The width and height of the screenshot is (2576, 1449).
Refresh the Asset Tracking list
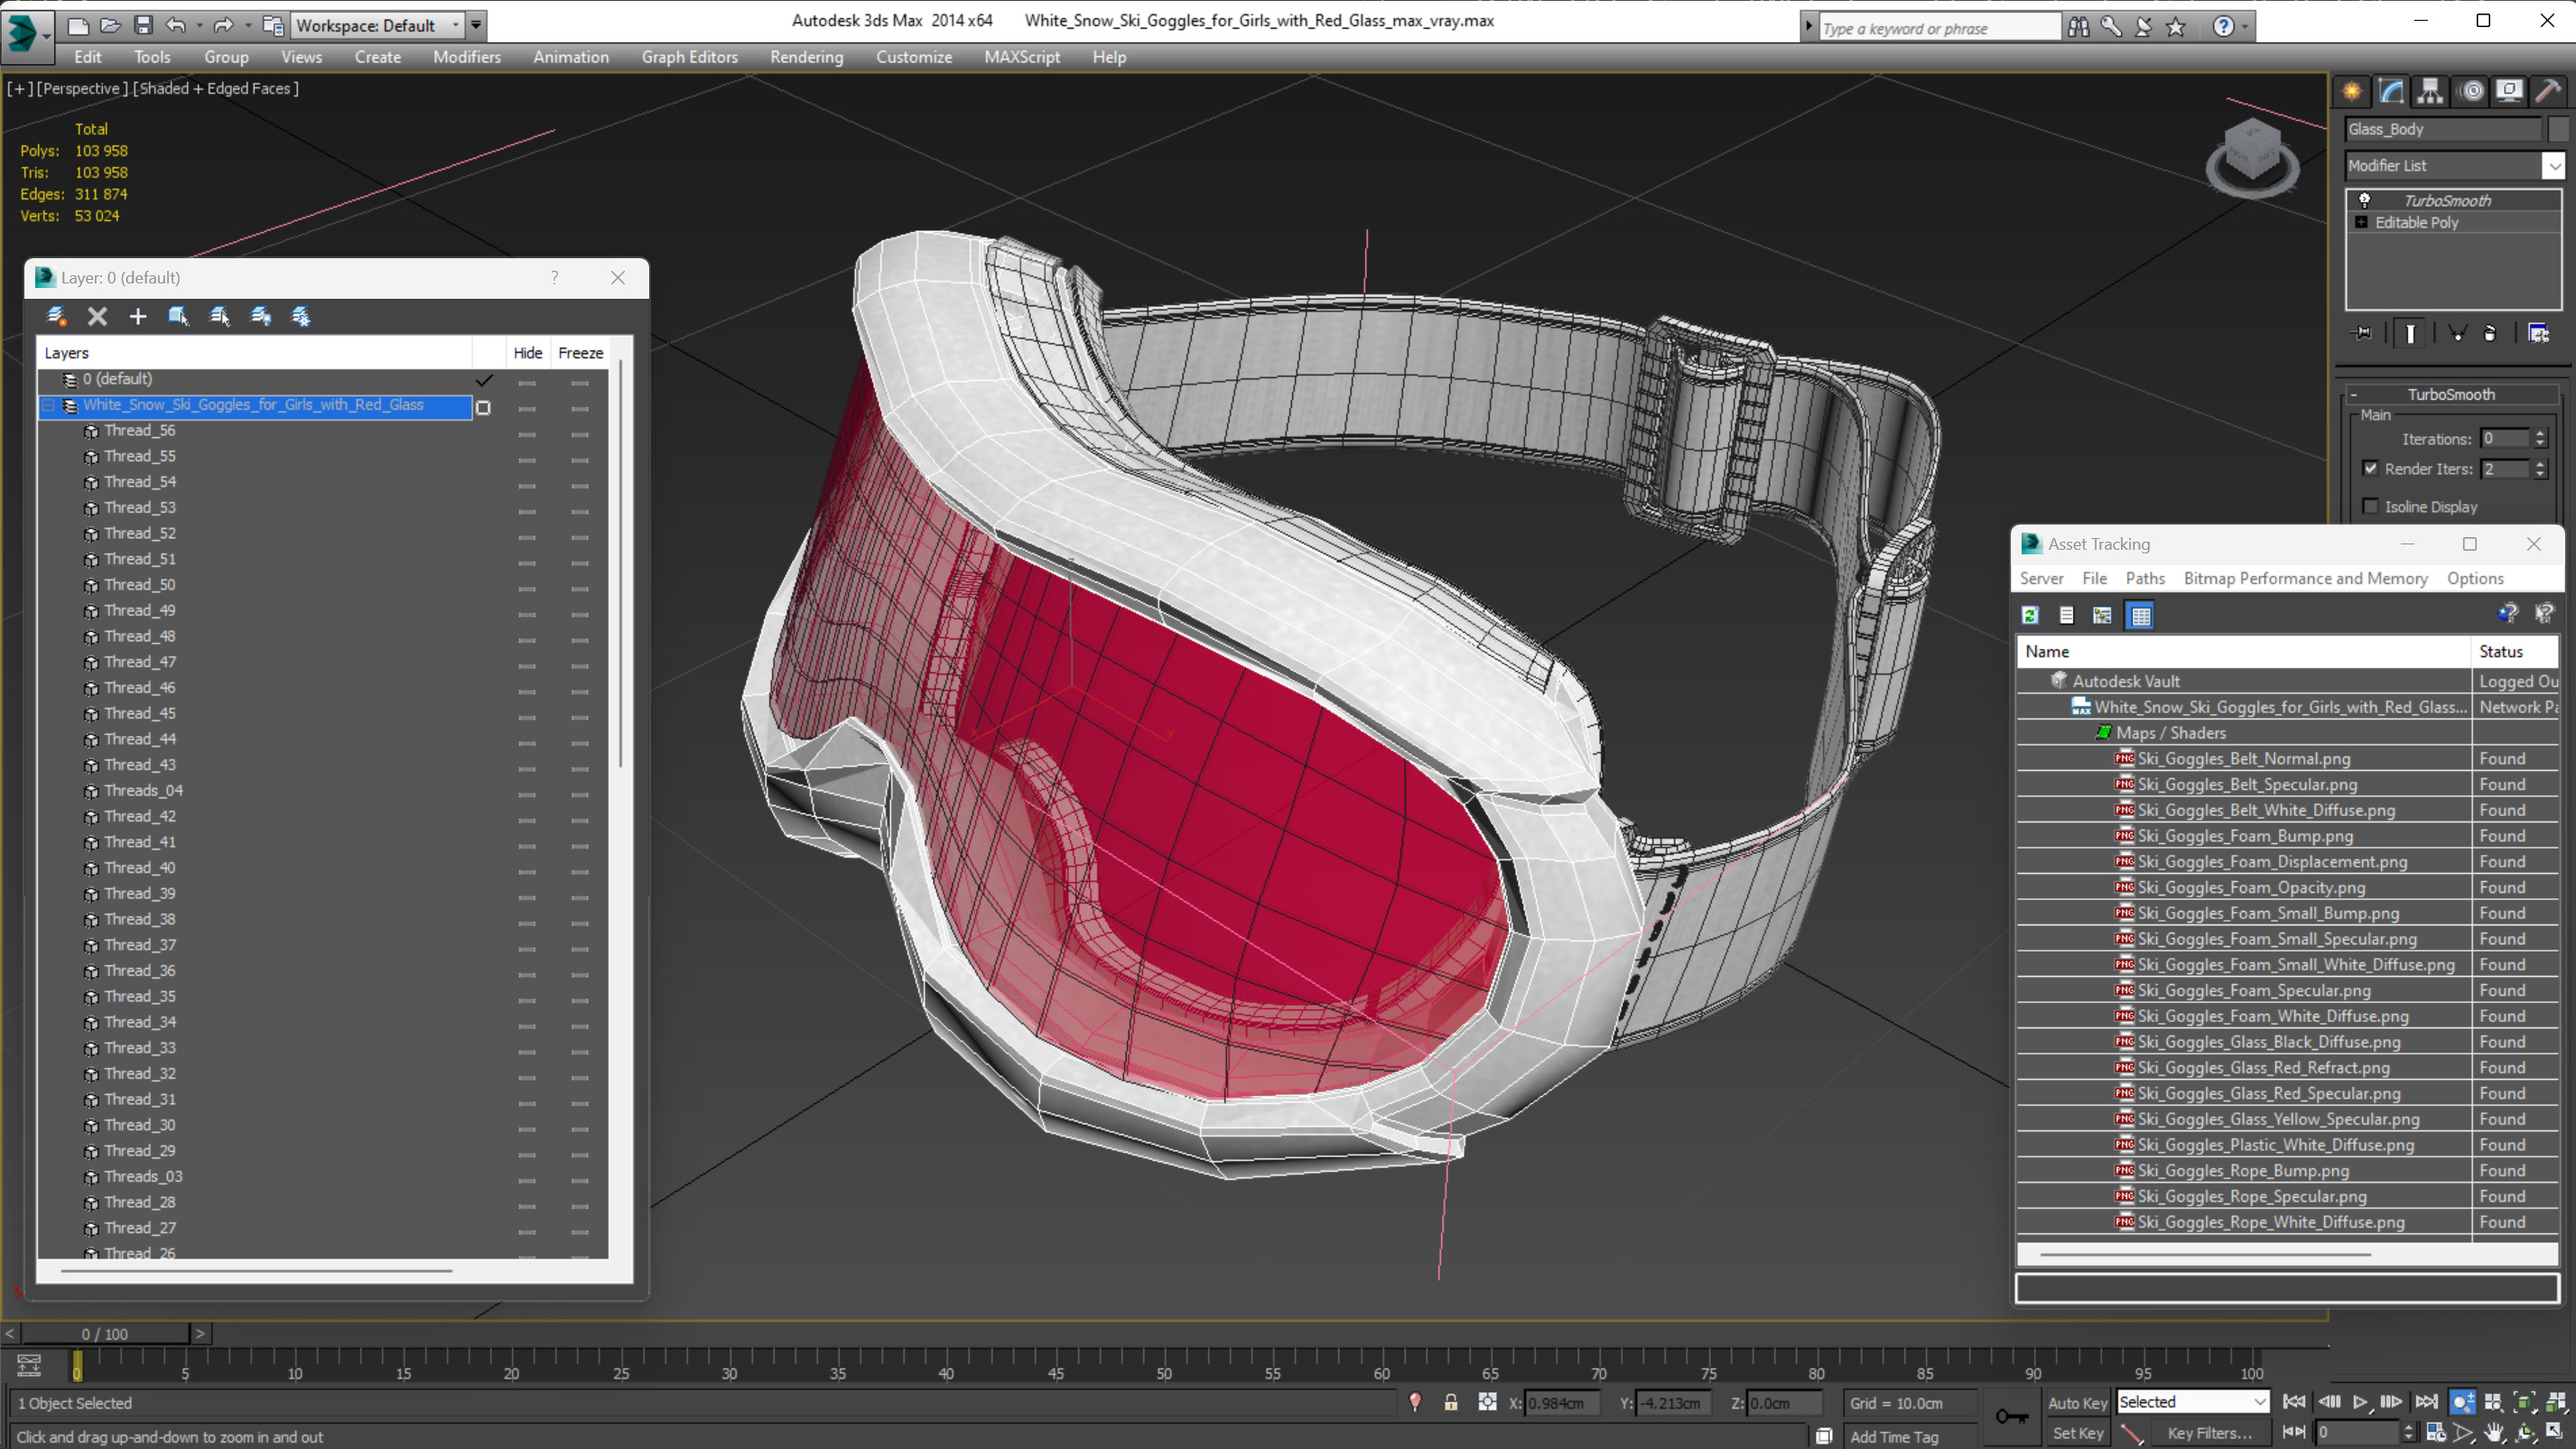pyautogui.click(x=2029, y=615)
